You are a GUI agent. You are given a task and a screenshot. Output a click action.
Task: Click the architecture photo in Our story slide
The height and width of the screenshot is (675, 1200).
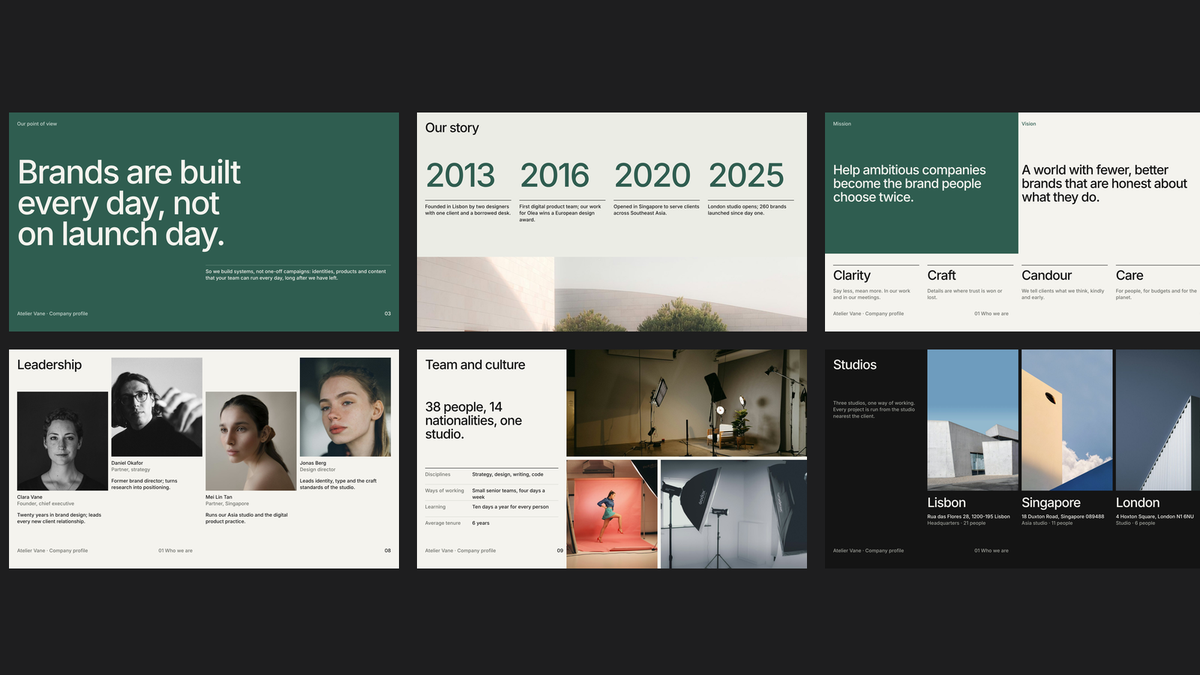point(612,294)
